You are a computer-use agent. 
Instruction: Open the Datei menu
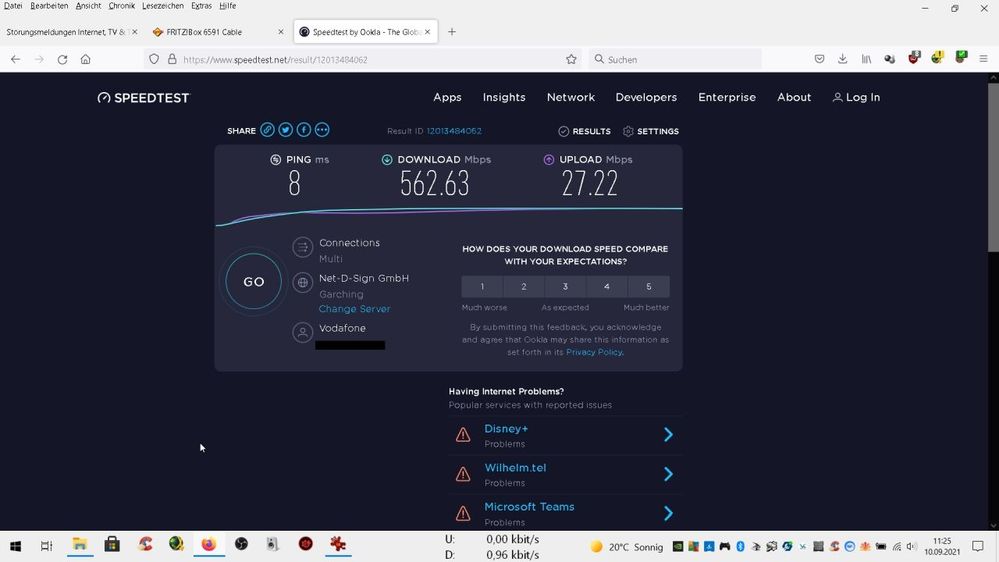point(13,6)
